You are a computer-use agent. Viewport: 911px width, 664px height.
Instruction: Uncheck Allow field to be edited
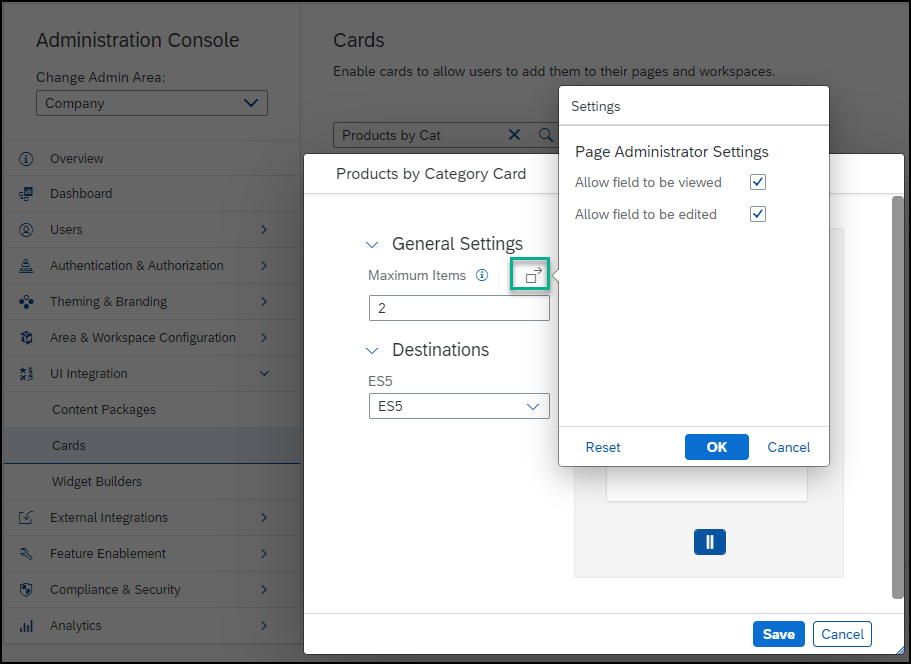pyautogui.click(x=758, y=214)
